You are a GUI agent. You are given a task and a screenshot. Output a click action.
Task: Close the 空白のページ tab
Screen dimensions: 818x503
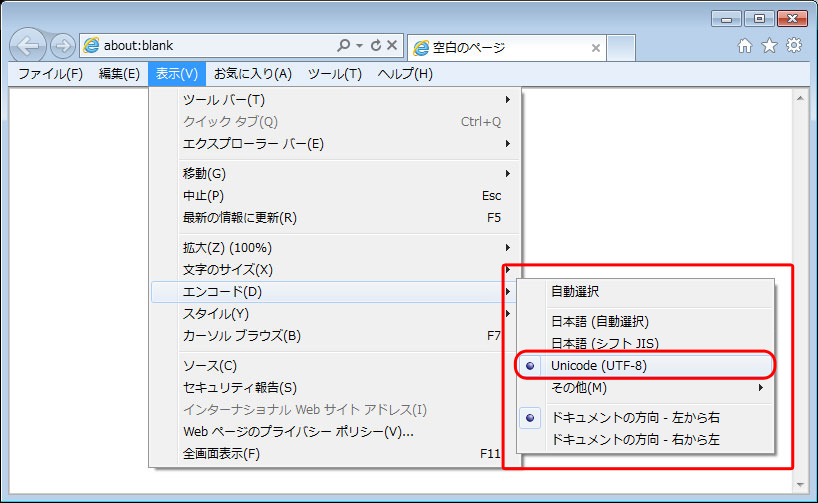pos(595,48)
